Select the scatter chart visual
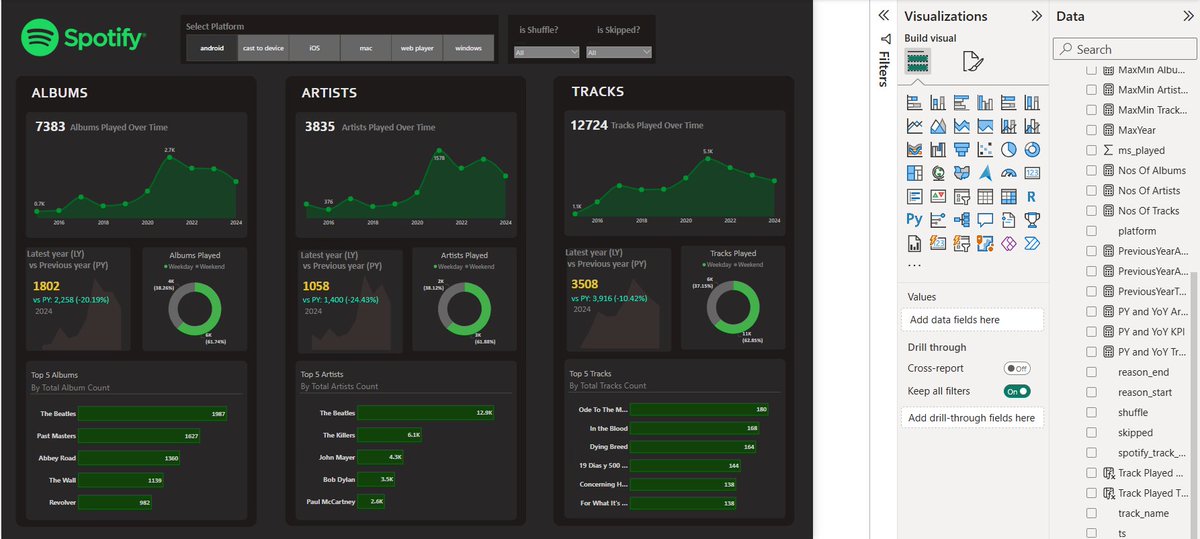This screenshot has width=1200, height=539. click(985, 150)
